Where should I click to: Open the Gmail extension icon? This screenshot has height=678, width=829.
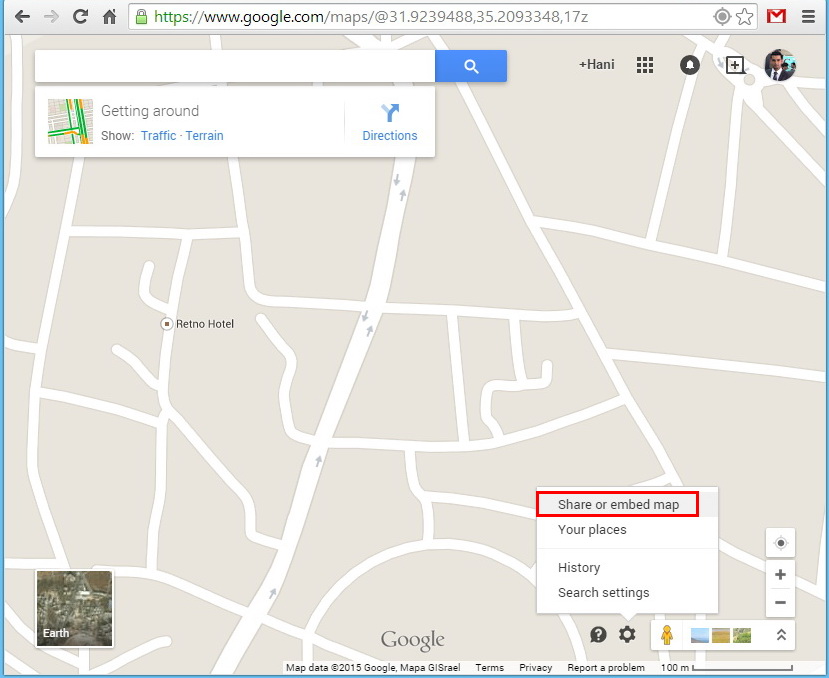[x=776, y=16]
